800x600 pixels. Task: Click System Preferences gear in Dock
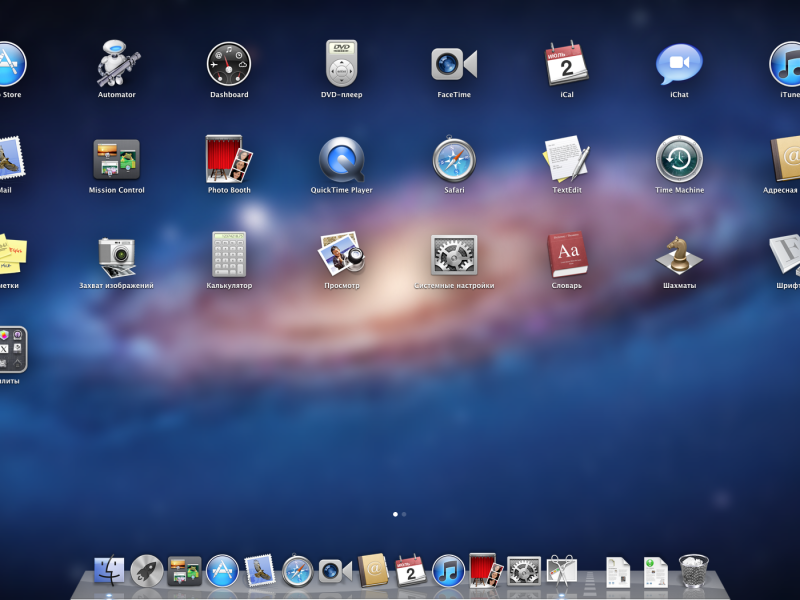[523, 571]
